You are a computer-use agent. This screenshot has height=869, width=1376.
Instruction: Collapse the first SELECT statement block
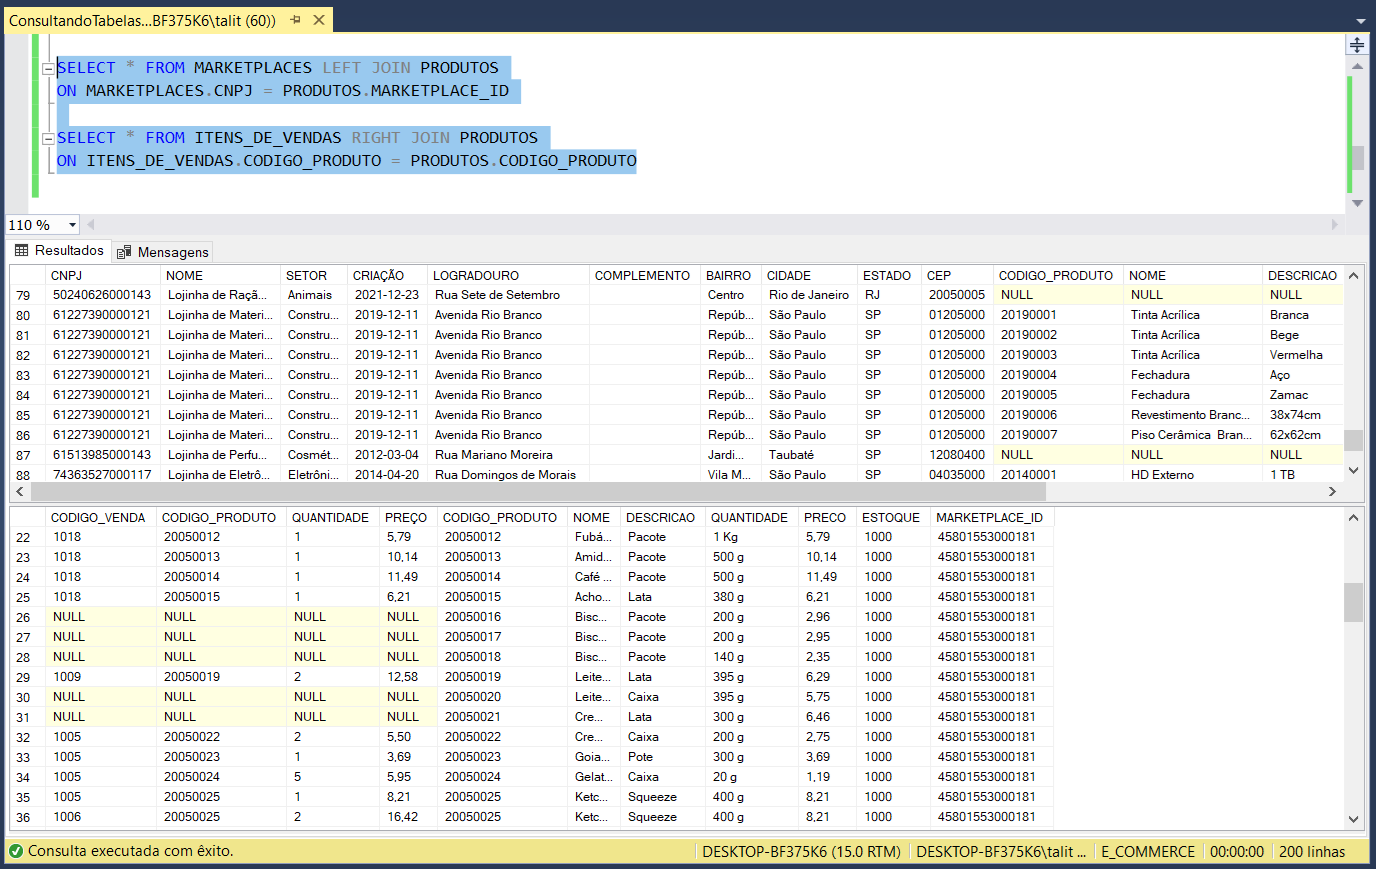tap(48, 68)
